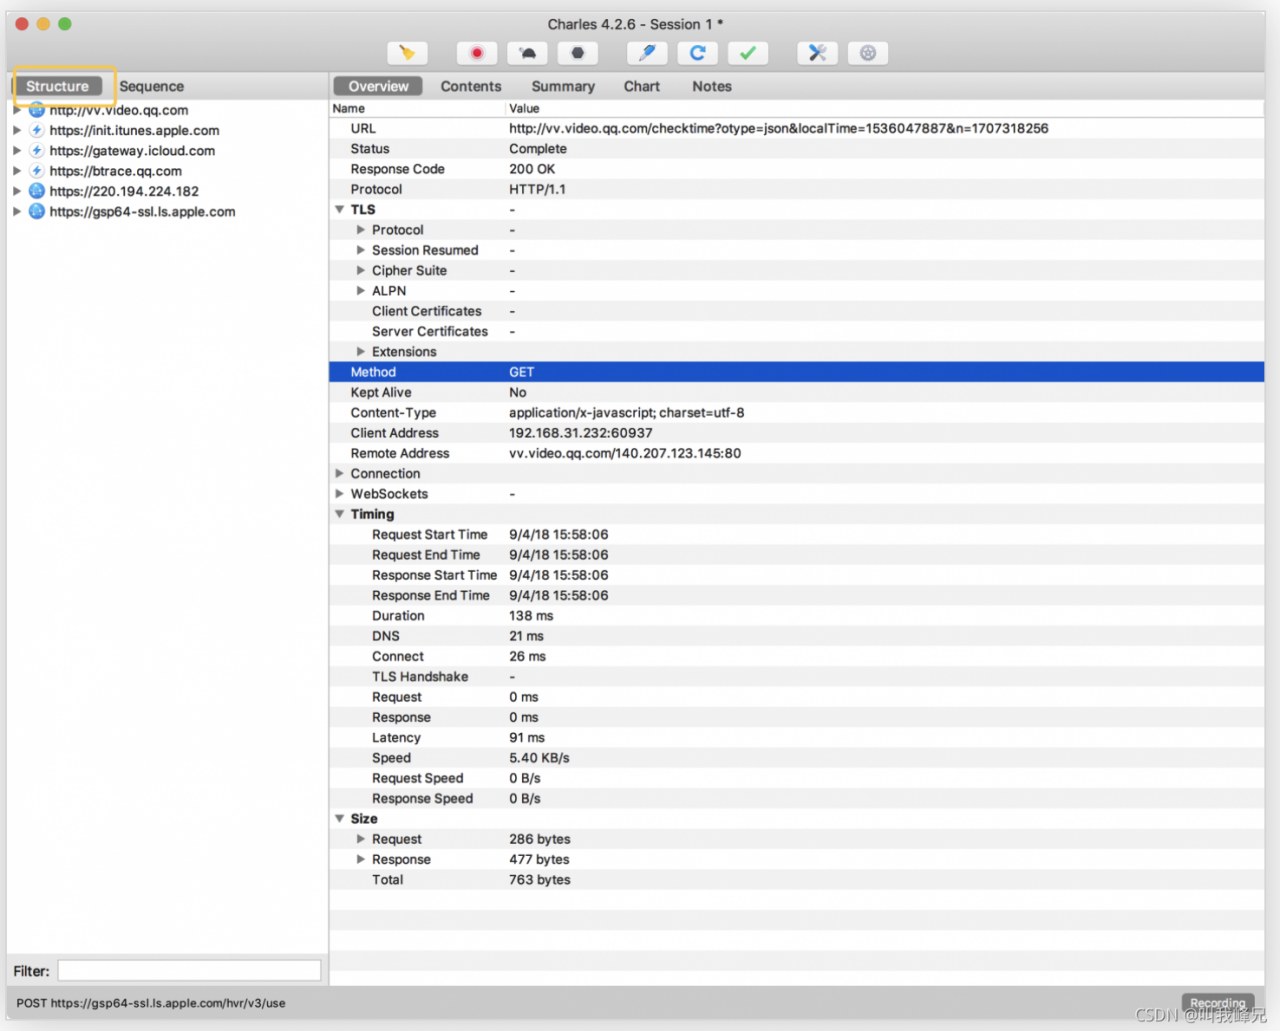Click the blue repeat request icon
This screenshot has width=1280, height=1031.
coord(697,53)
